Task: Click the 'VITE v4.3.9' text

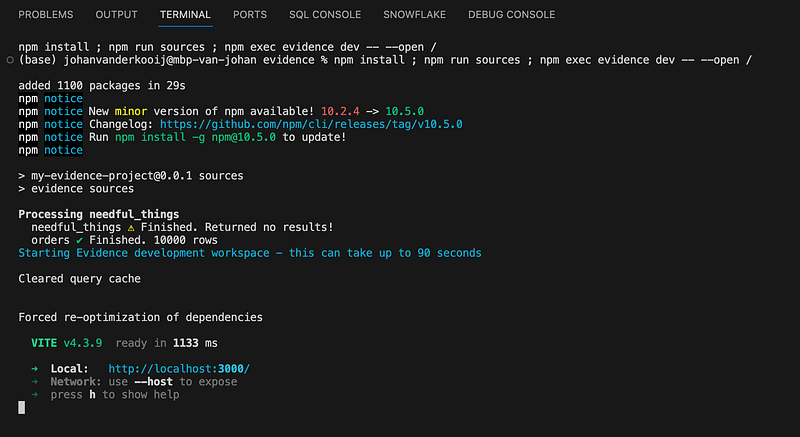Action: tap(67, 343)
